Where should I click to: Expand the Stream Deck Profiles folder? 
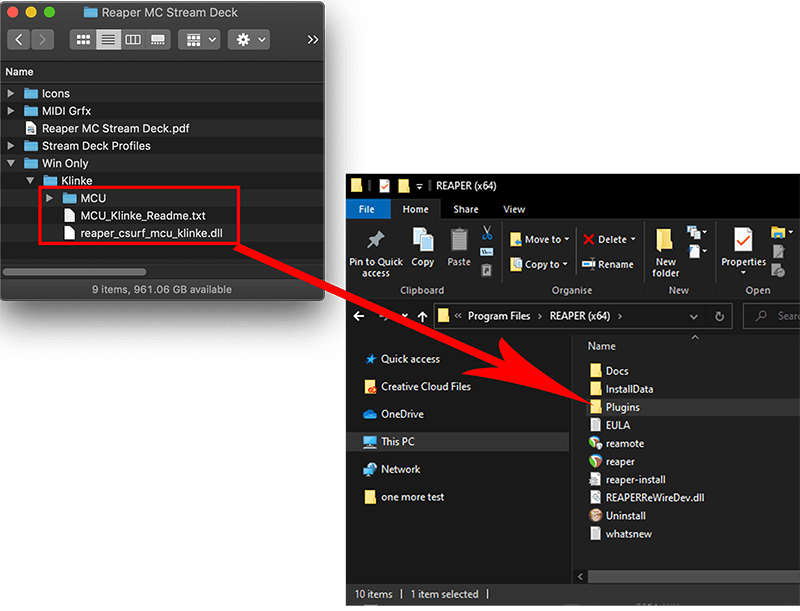(x=11, y=146)
